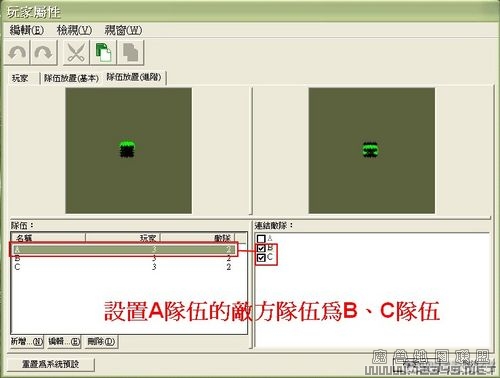Screen dimensions: 500x378
Task: Switch to 隊伍放置(基本) tab
Action: (x=72, y=78)
